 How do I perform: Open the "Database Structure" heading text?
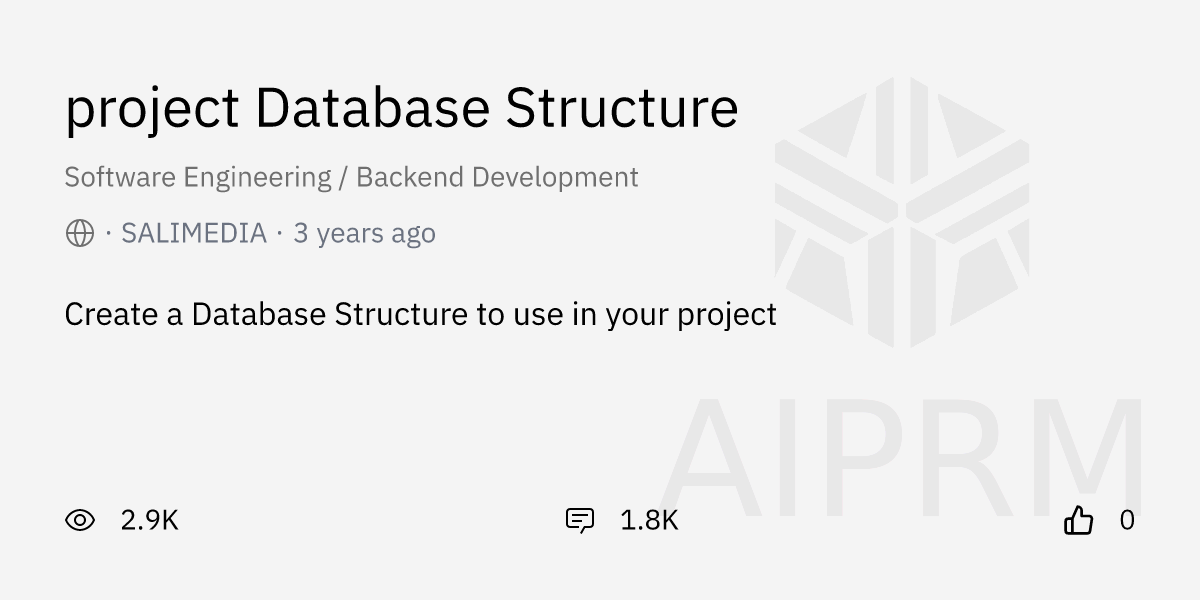click(497, 108)
